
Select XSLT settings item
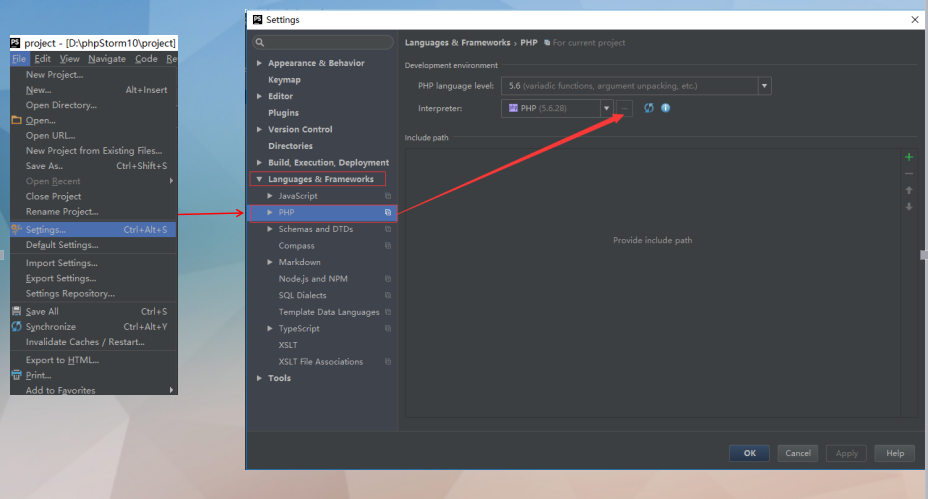(288, 345)
